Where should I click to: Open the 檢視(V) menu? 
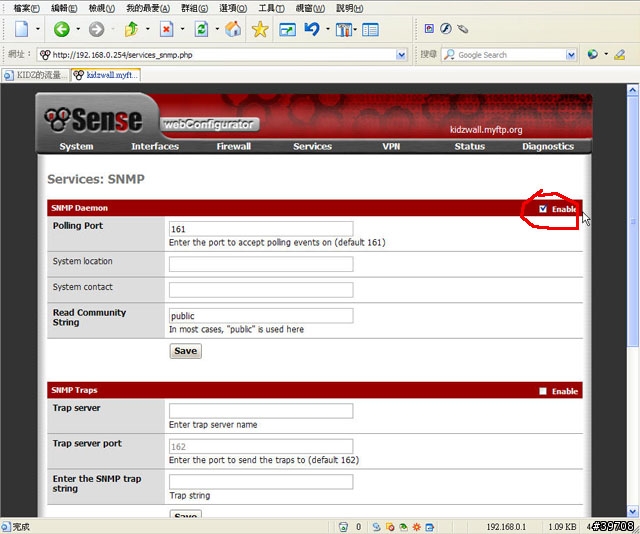click(x=102, y=8)
